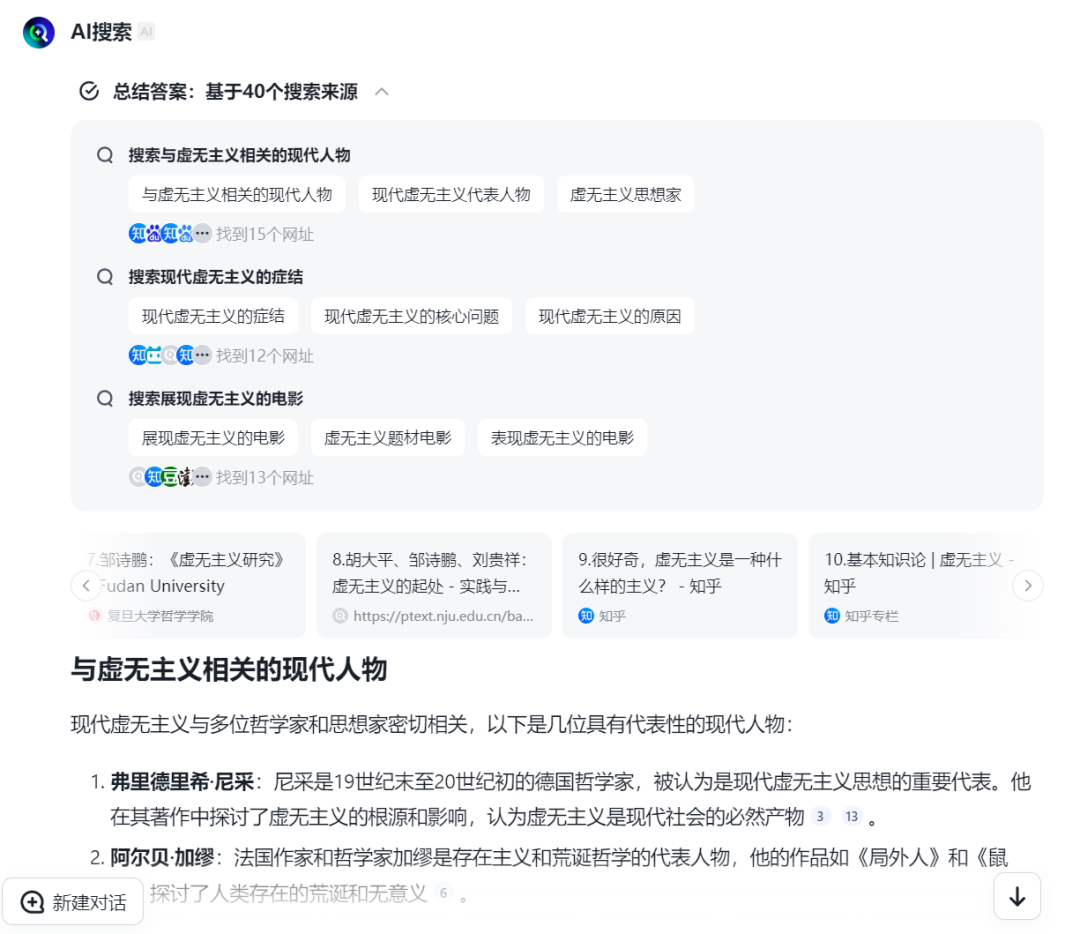
Task: Click the AI badge beside AI搜索 title
Action: (x=146, y=32)
